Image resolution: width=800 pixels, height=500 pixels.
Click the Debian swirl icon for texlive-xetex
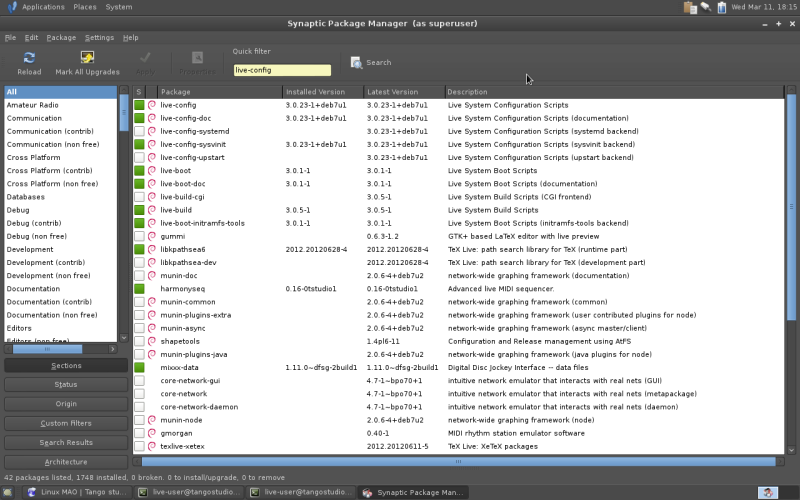pos(152,446)
